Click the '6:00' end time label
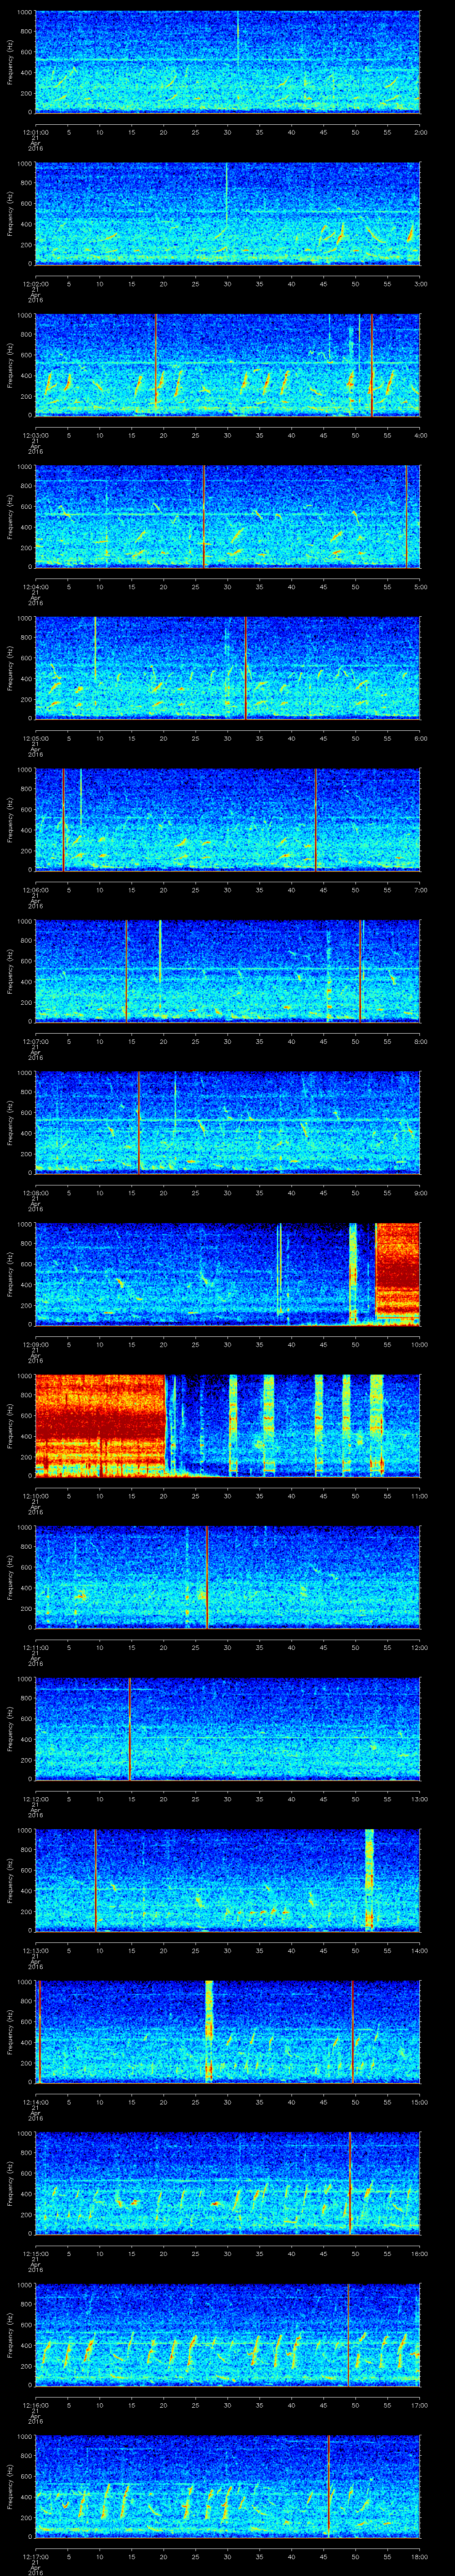This screenshot has width=455, height=2576. pos(420,738)
